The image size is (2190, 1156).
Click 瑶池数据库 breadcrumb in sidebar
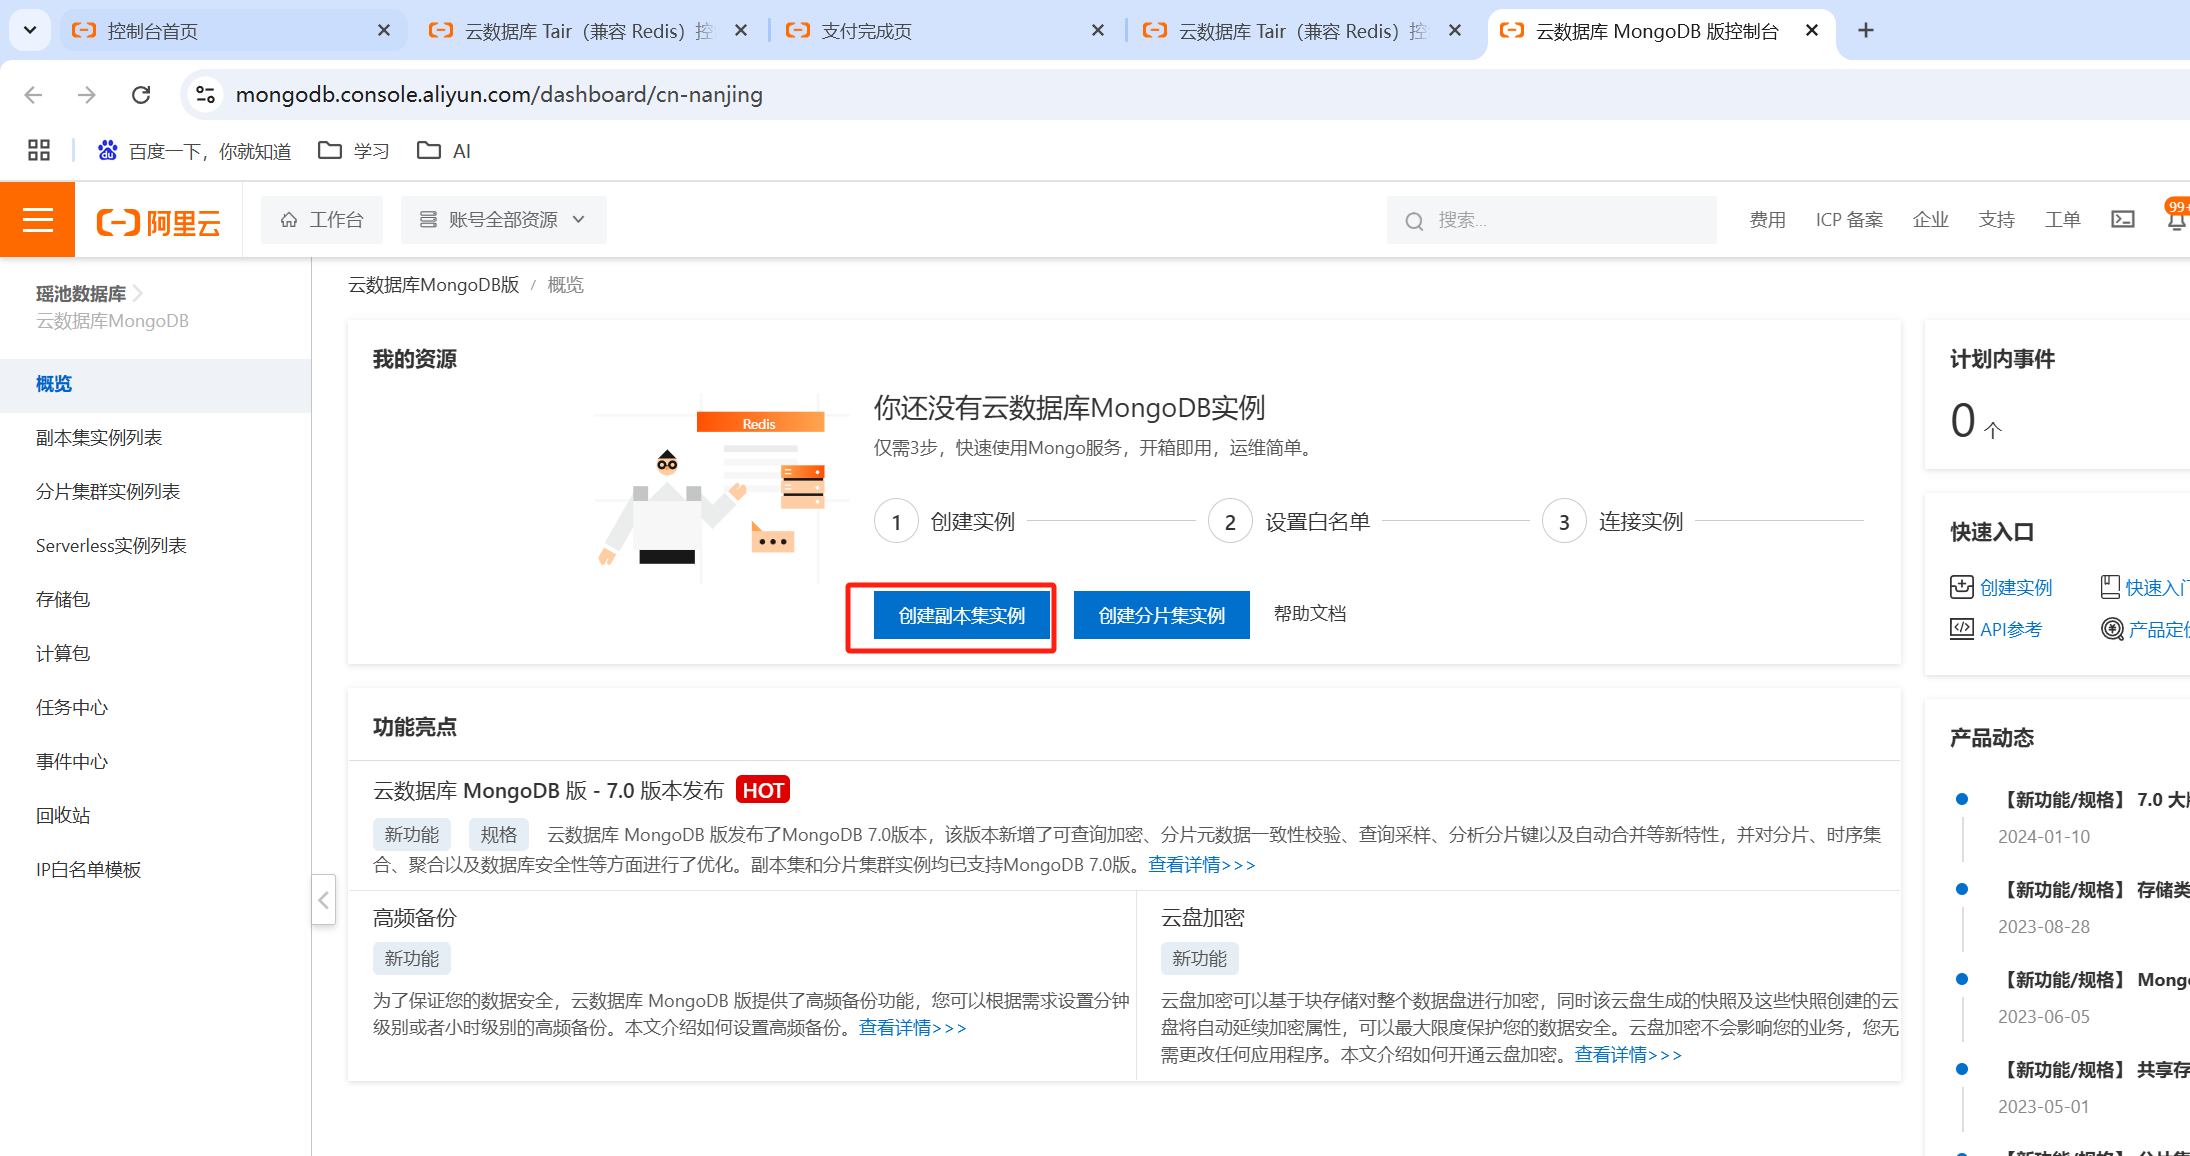point(81,293)
